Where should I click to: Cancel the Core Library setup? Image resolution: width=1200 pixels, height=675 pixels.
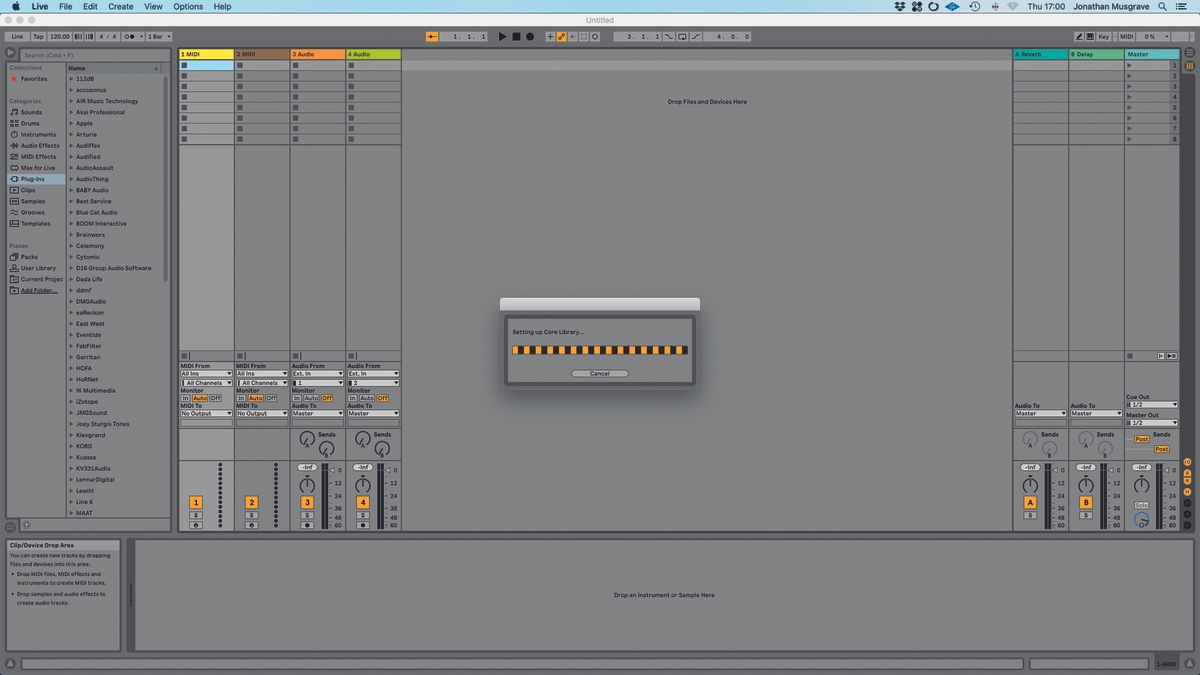coord(599,373)
